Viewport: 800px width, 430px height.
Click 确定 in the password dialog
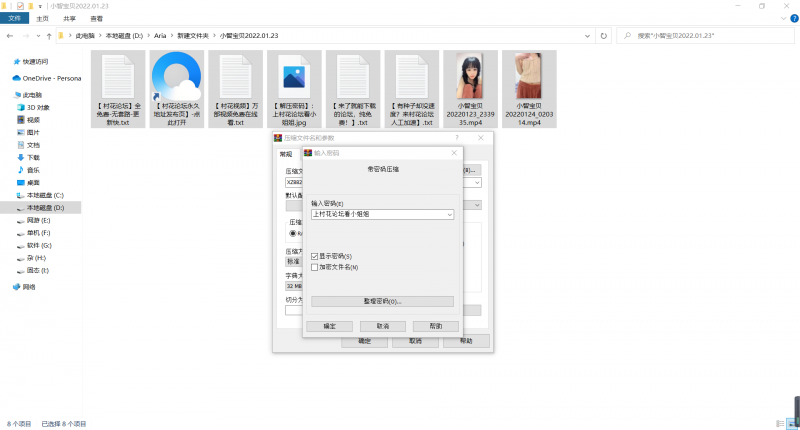point(328,326)
